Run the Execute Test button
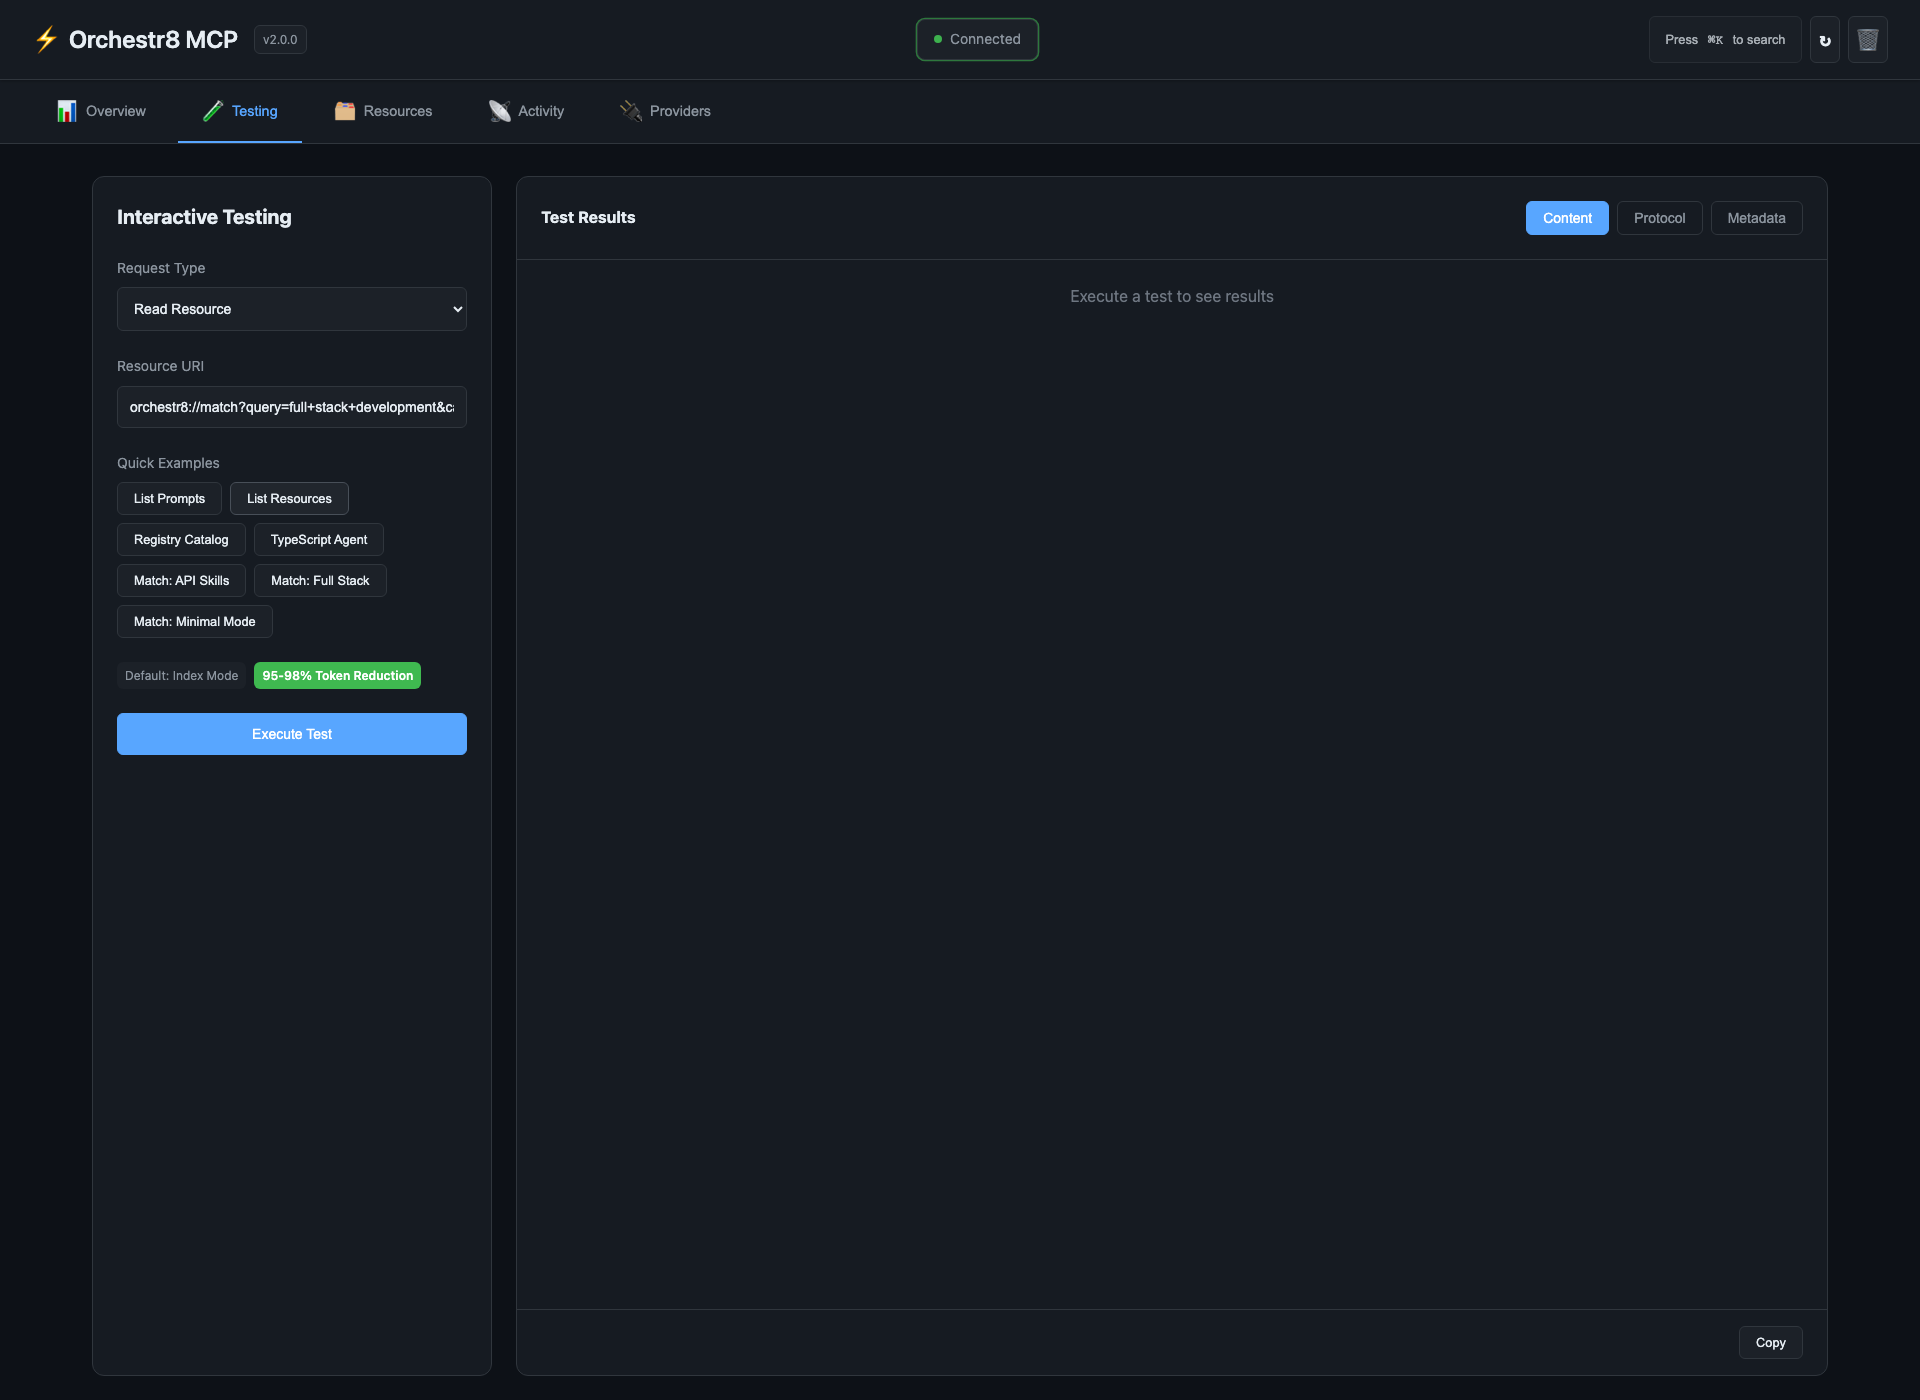The image size is (1920, 1400). (x=292, y=734)
